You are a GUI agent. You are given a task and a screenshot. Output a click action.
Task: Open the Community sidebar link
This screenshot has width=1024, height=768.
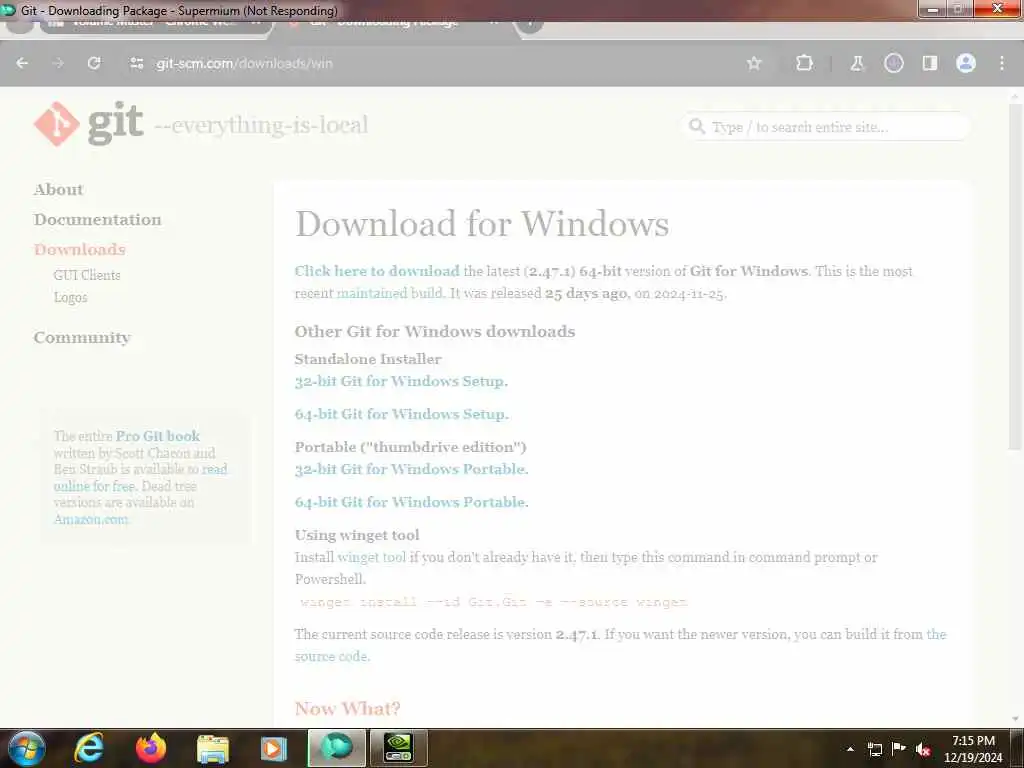pyautogui.click(x=82, y=338)
